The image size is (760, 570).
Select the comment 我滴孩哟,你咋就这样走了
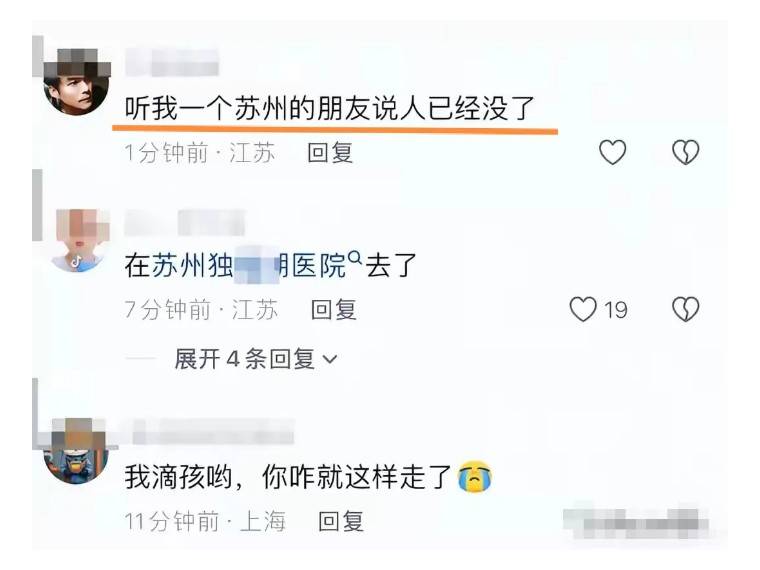(289, 477)
